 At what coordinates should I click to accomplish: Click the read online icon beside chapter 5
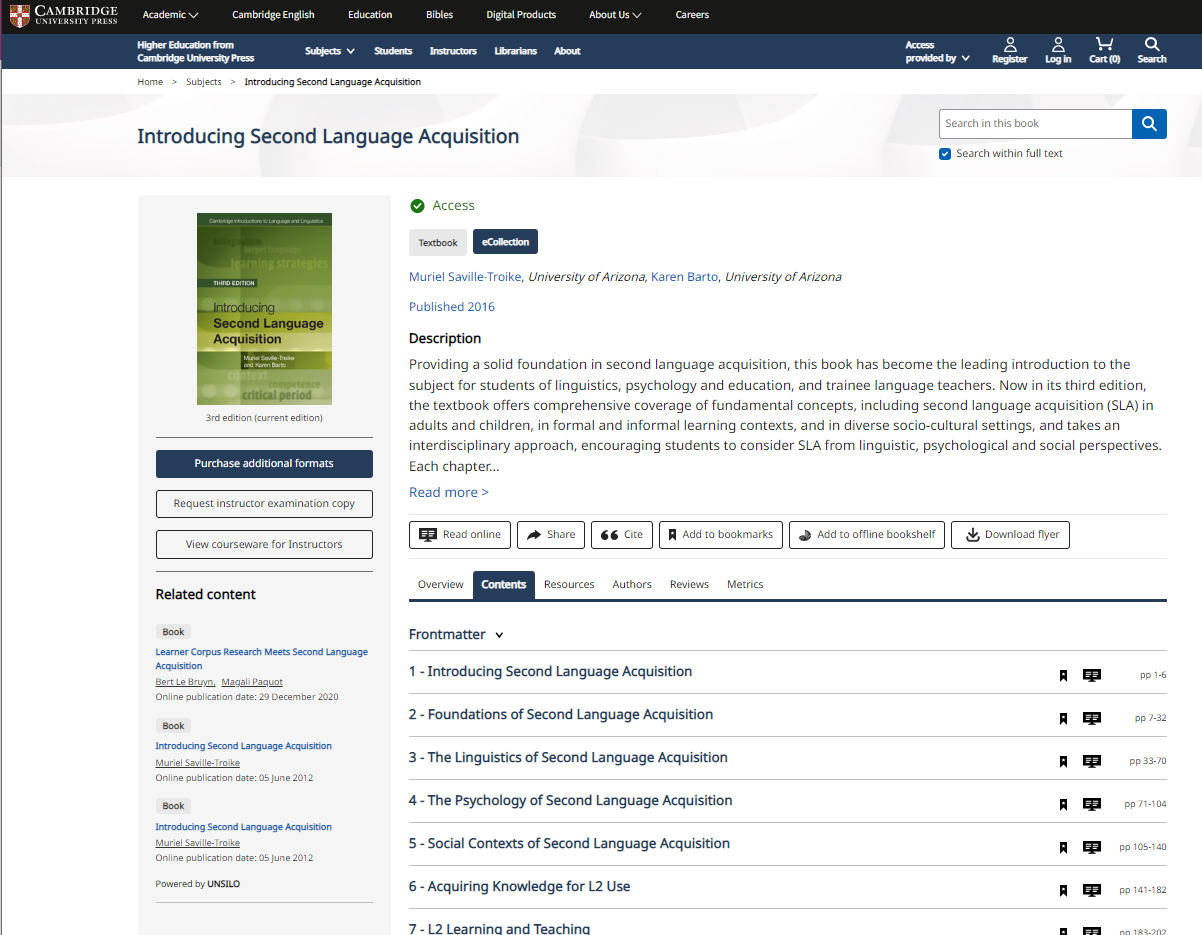(x=1092, y=847)
